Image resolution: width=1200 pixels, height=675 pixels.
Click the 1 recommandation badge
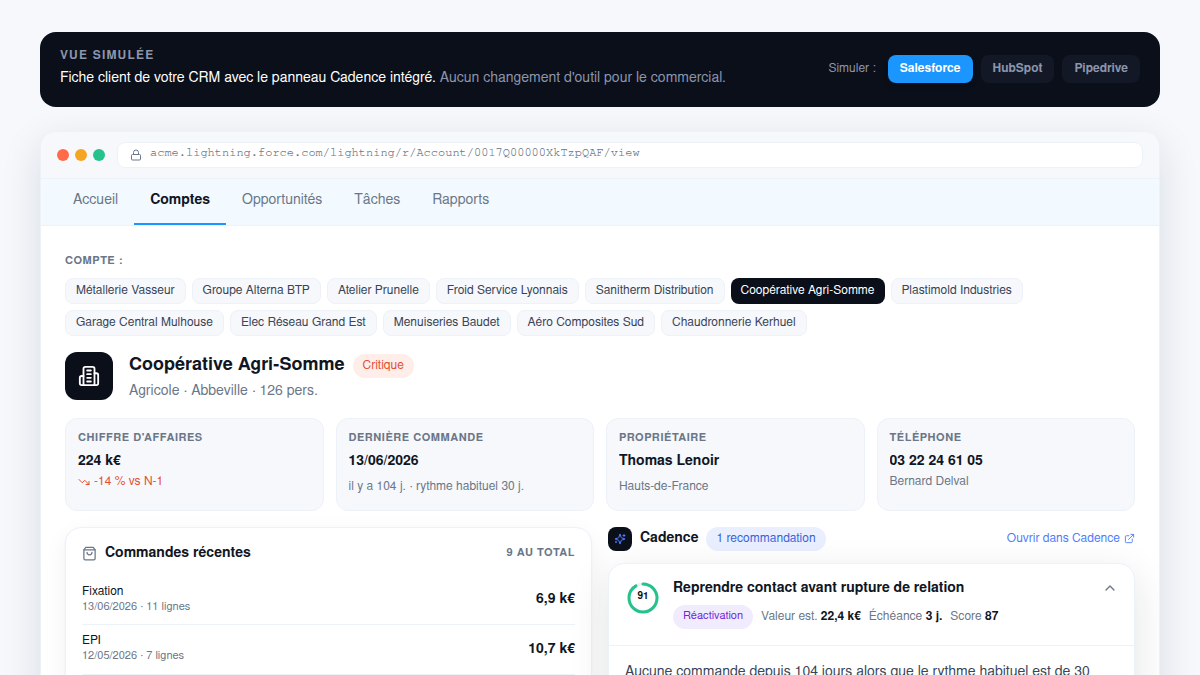[x=766, y=538]
